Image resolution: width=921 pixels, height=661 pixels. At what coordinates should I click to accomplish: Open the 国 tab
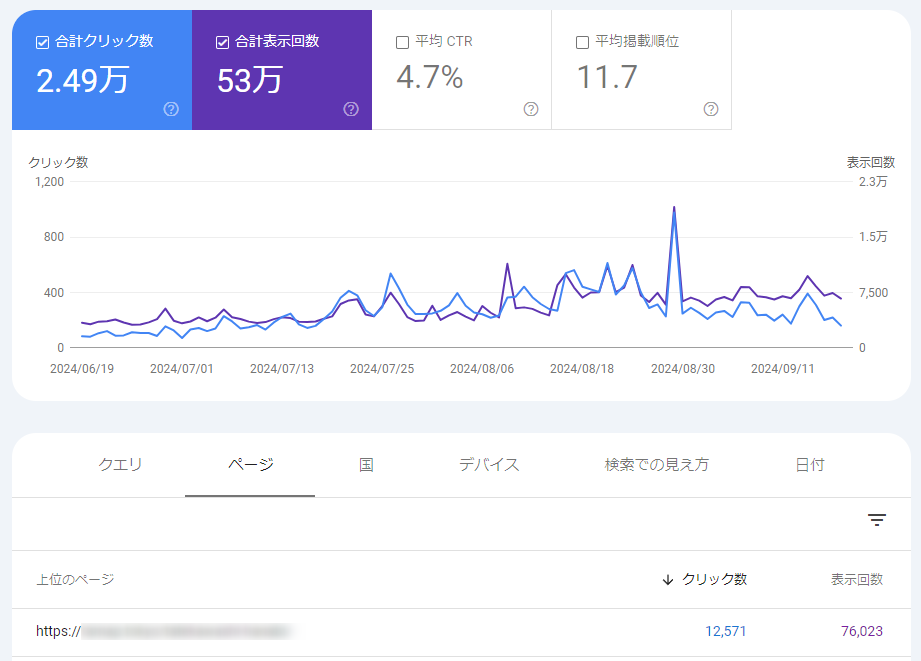pyautogui.click(x=366, y=465)
